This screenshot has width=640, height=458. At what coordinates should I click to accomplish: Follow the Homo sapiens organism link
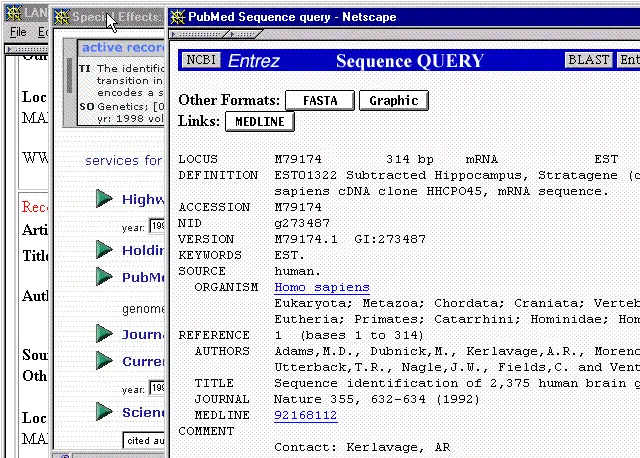(x=322, y=287)
